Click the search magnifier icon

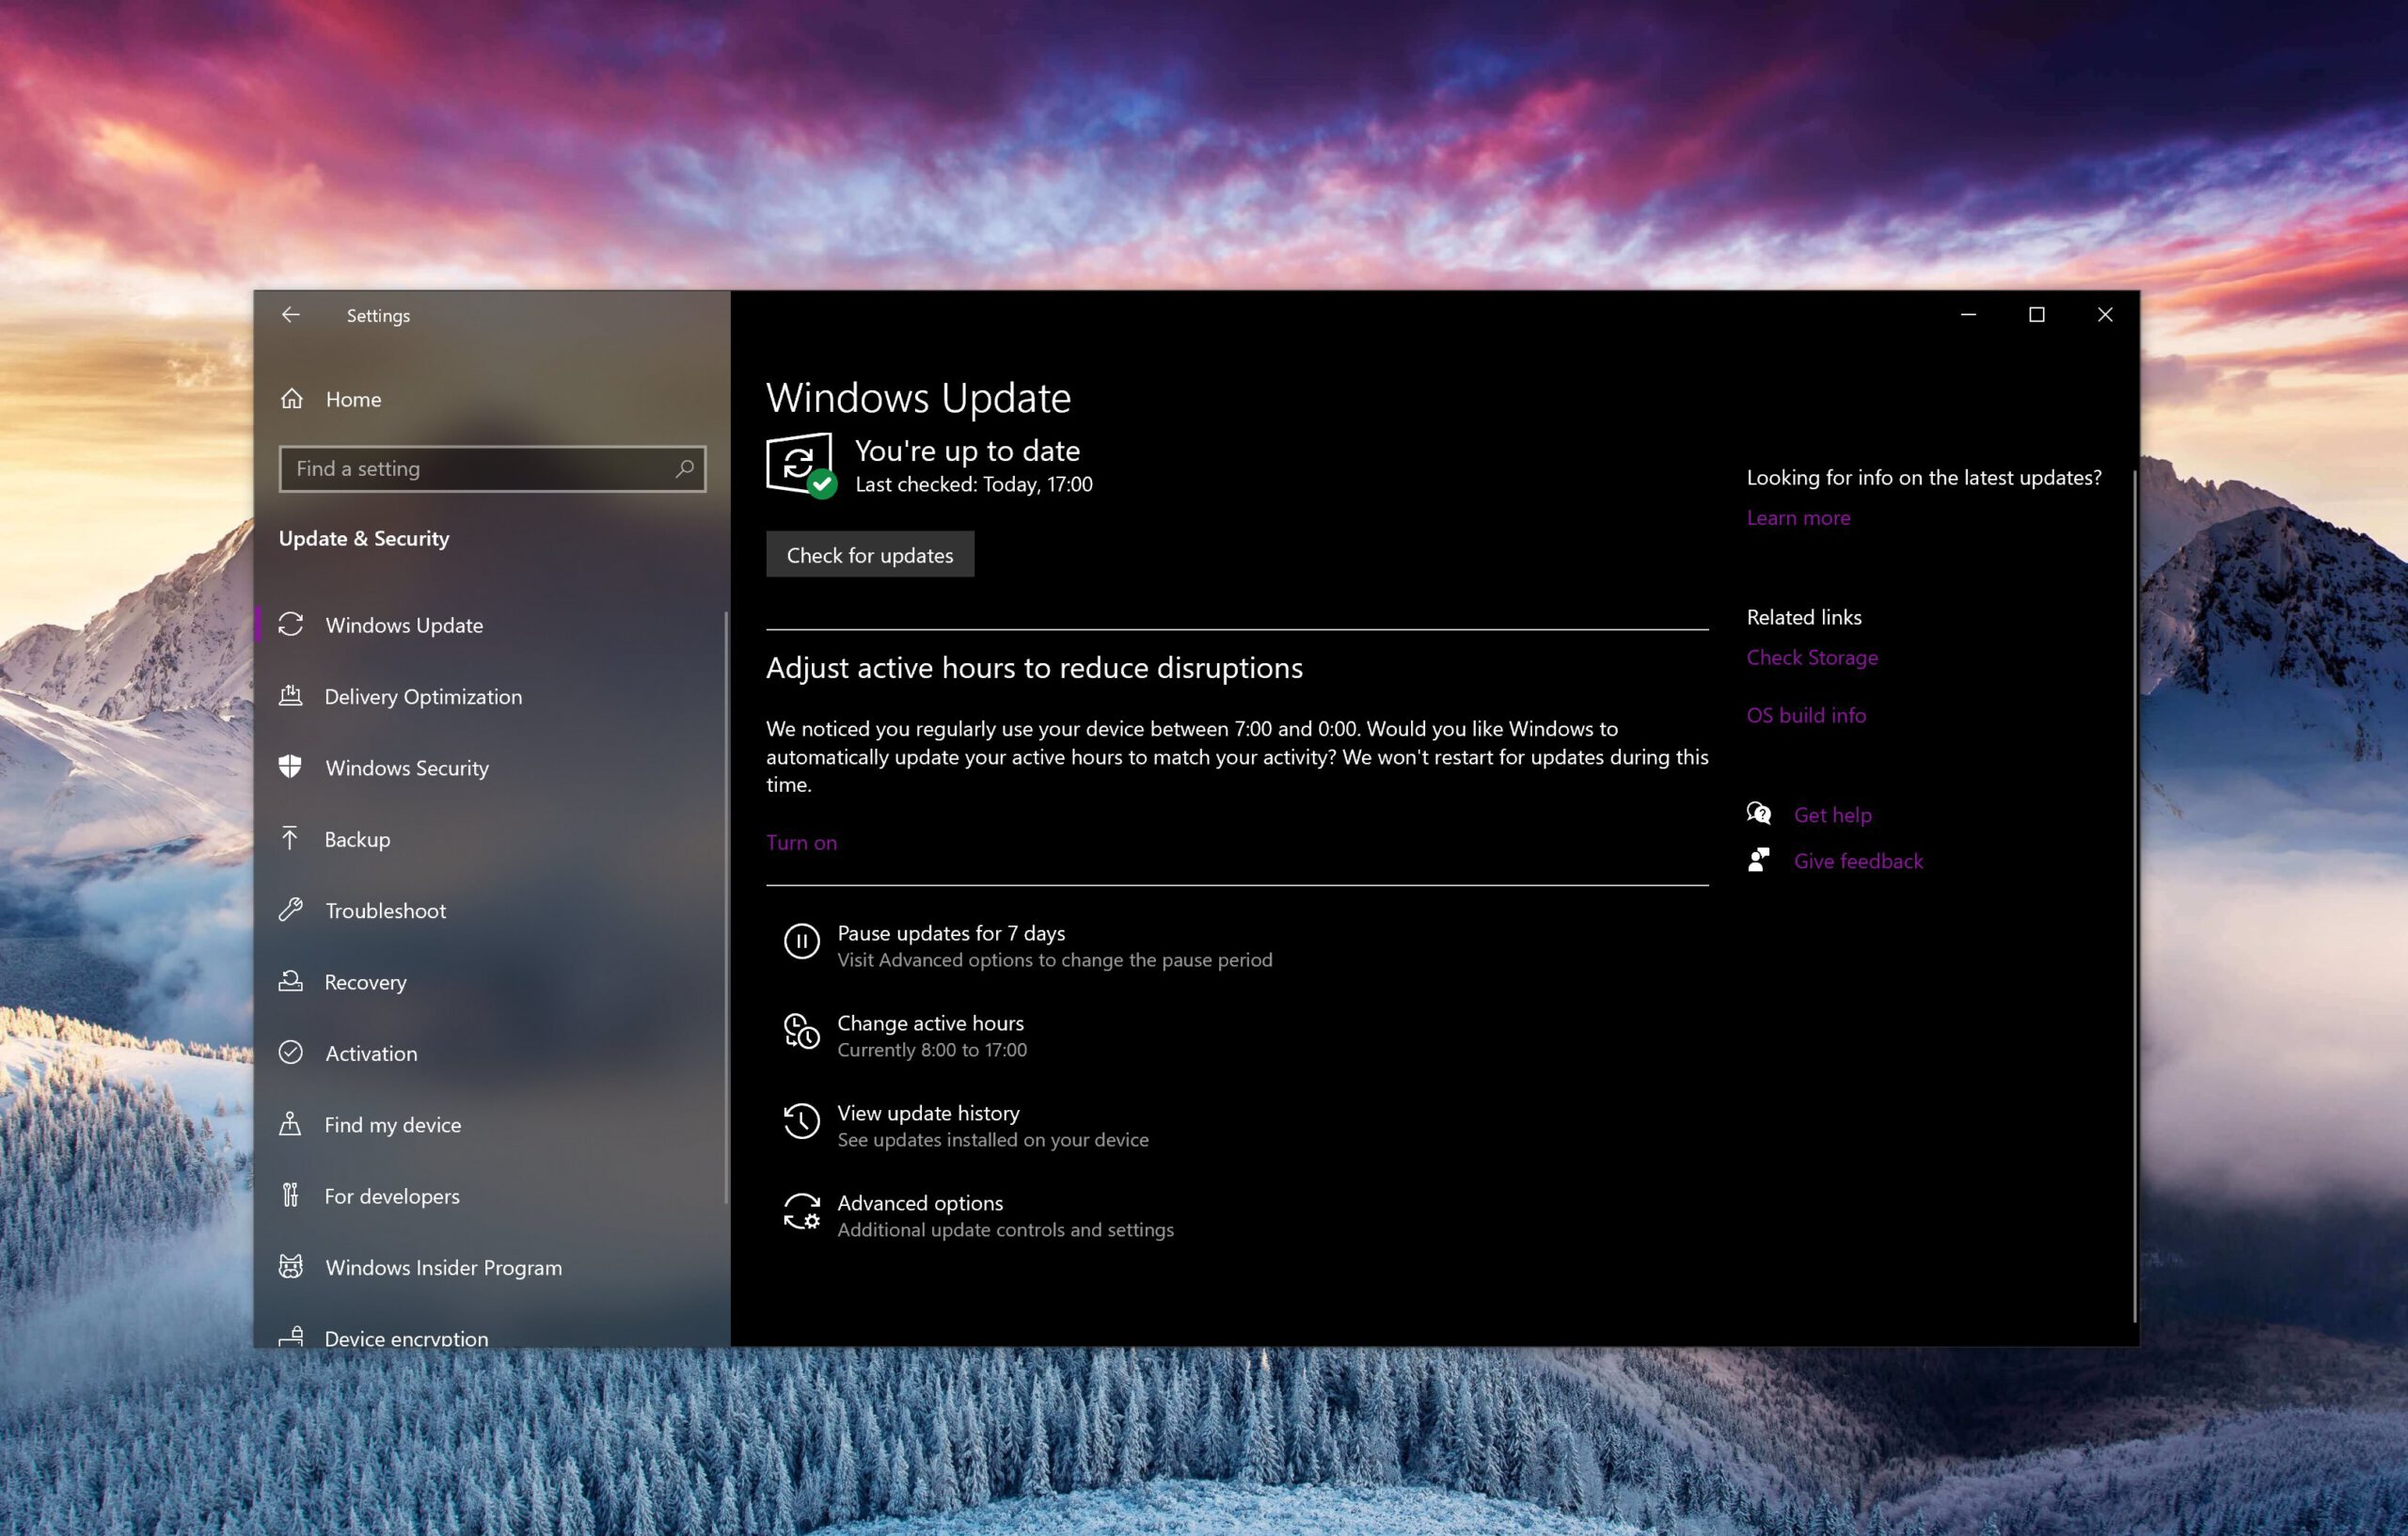(684, 468)
